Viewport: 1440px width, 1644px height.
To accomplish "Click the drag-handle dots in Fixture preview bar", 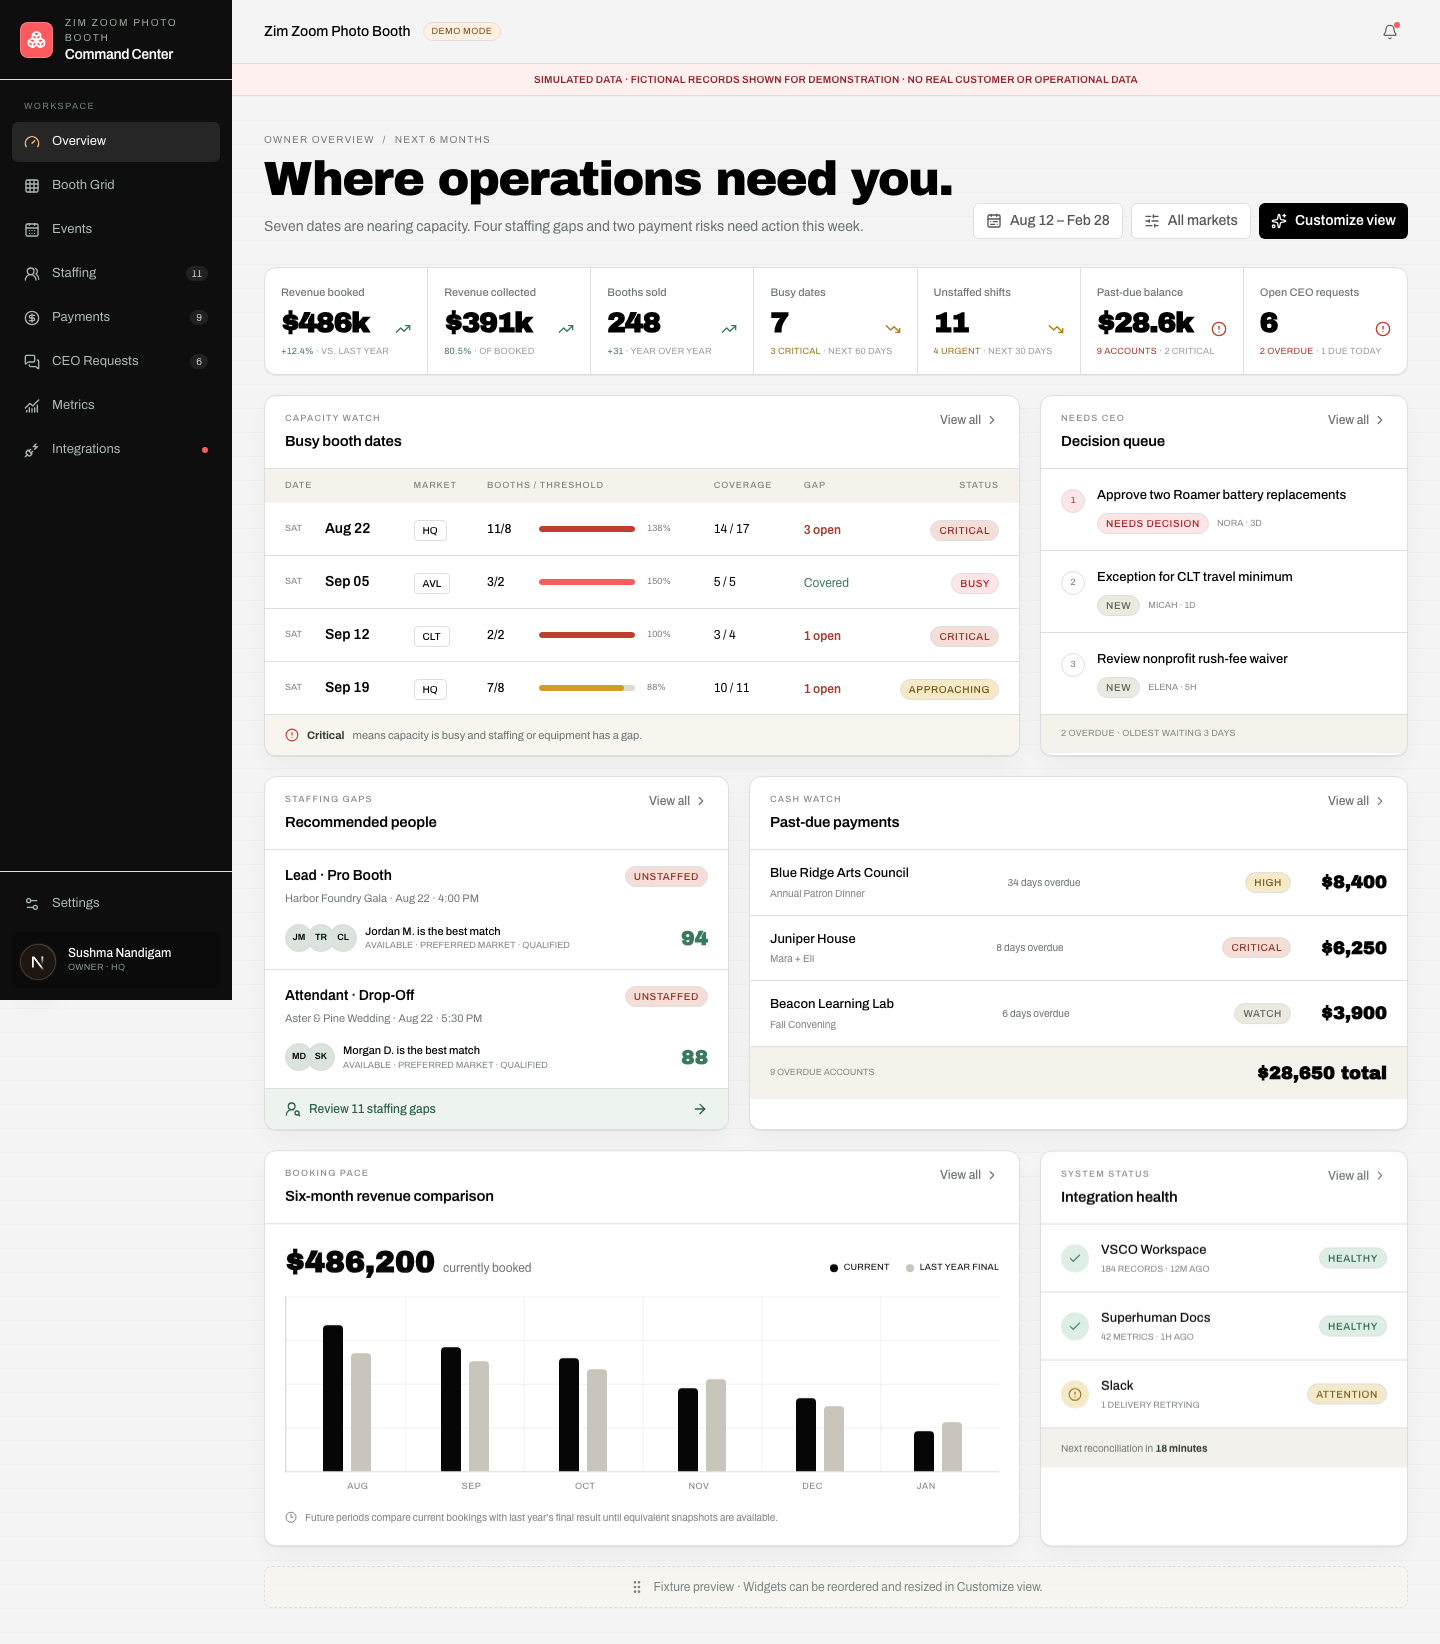I will click(637, 1587).
